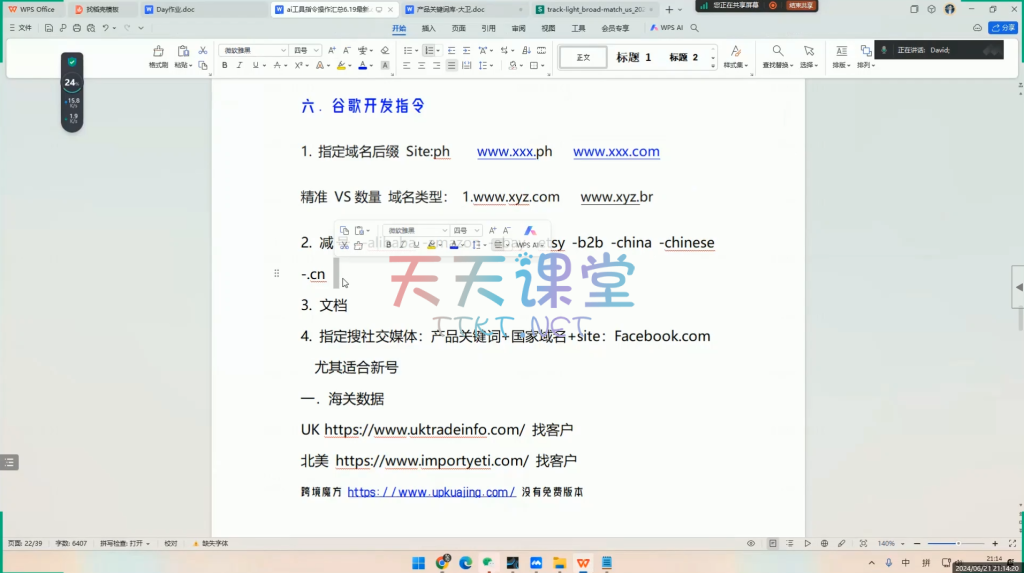Image resolution: width=1024 pixels, height=573 pixels.
Task: Toggle Italic formatting in the ribbon
Action: [240, 65]
